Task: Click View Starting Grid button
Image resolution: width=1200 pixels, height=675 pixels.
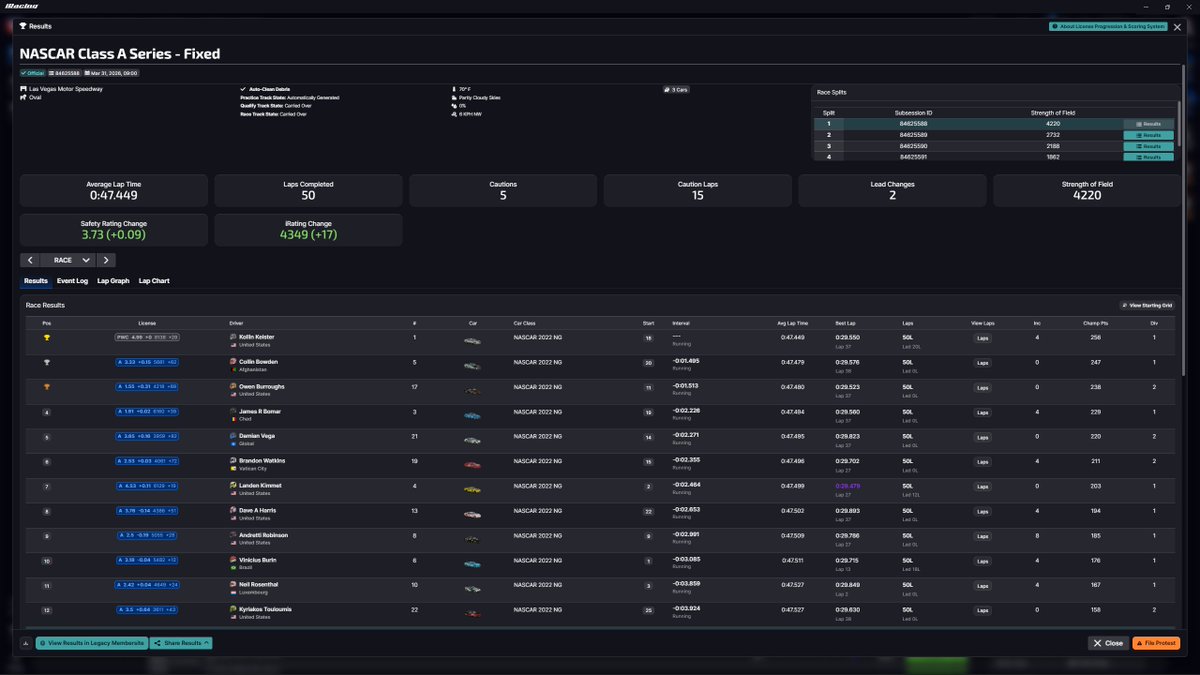Action: pyautogui.click(x=1147, y=305)
